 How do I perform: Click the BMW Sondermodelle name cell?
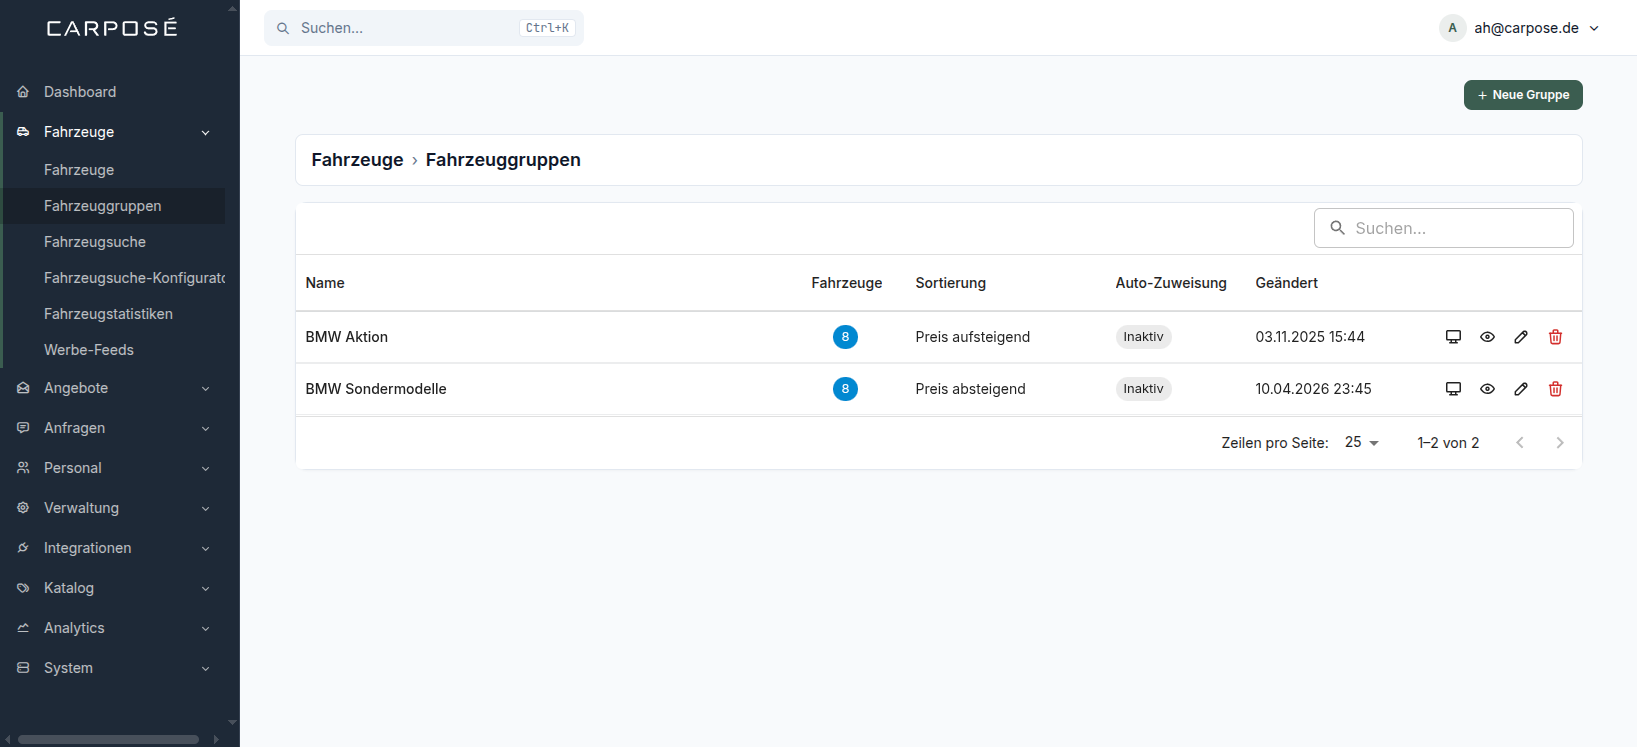(376, 389)
